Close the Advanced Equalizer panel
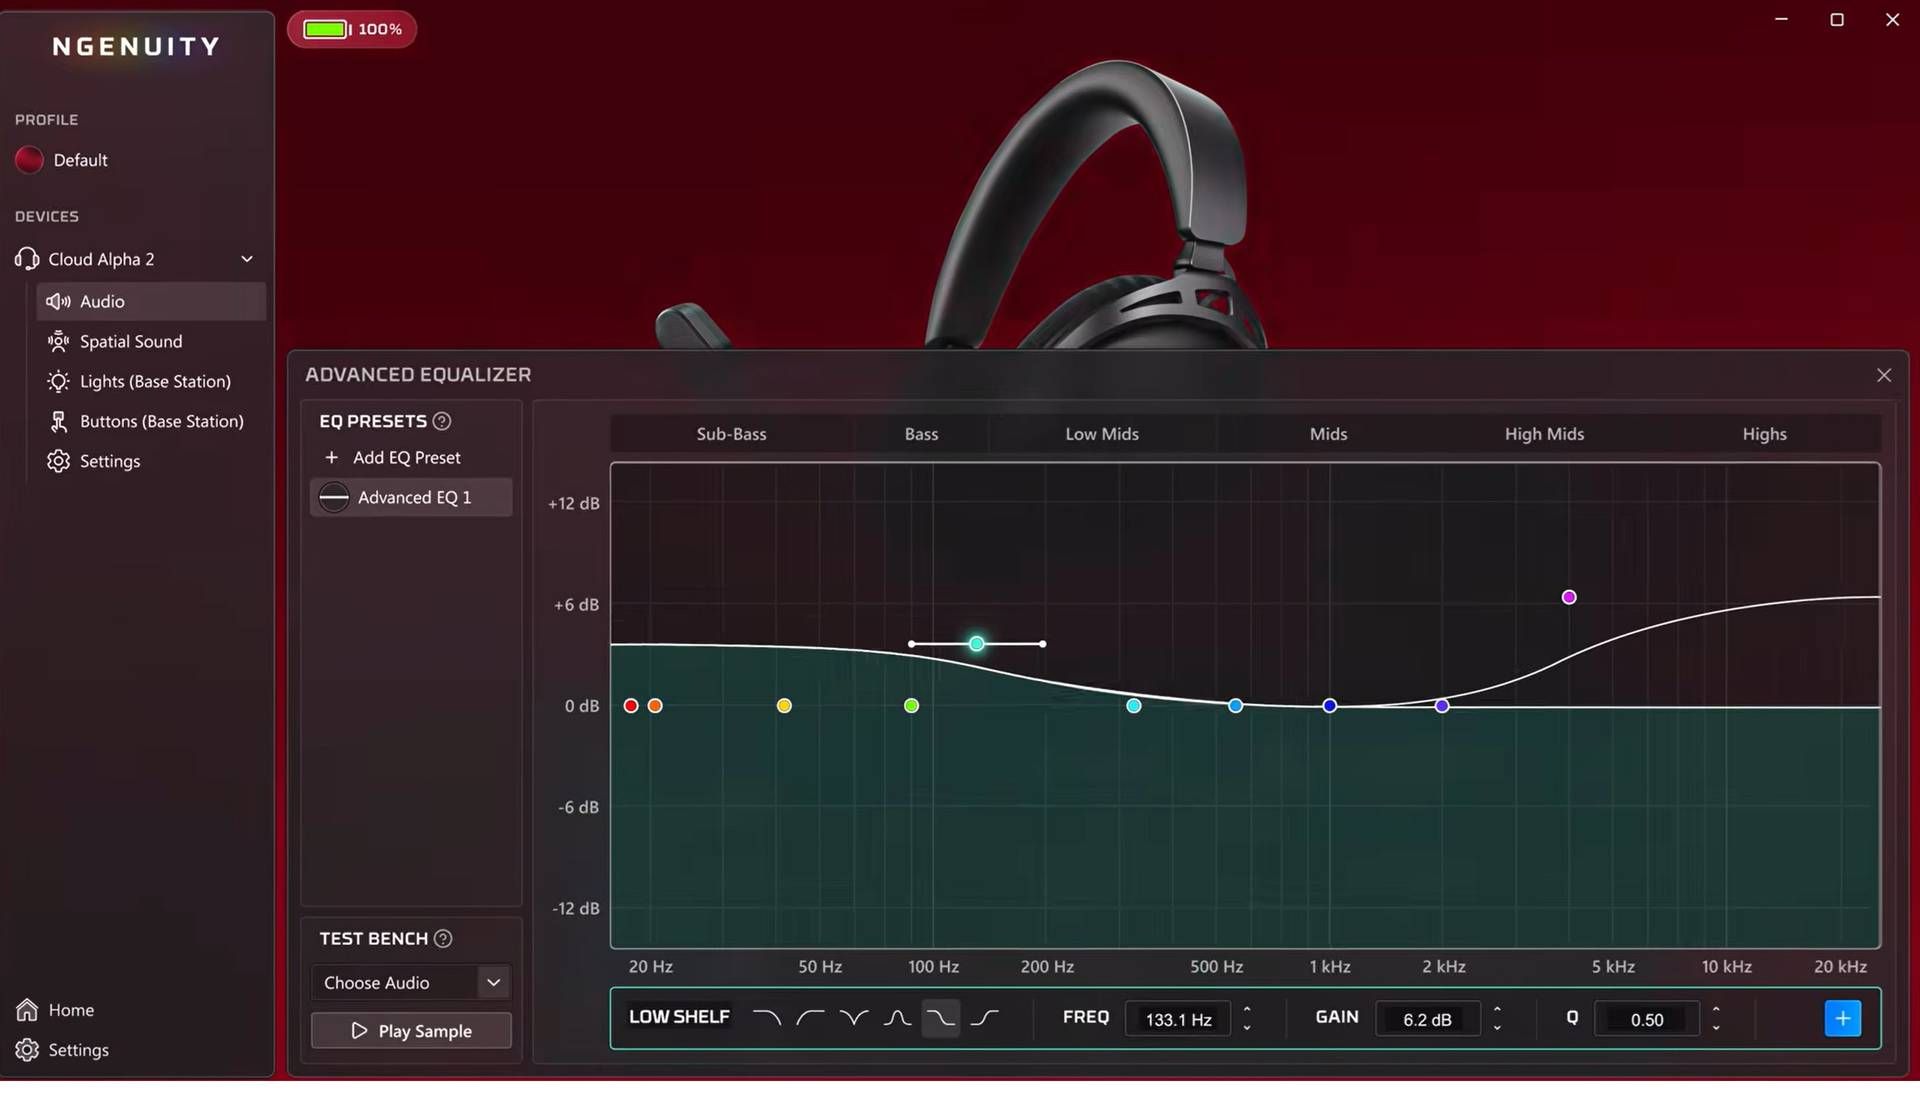1920x1105 pixels. coord(1884,375)
